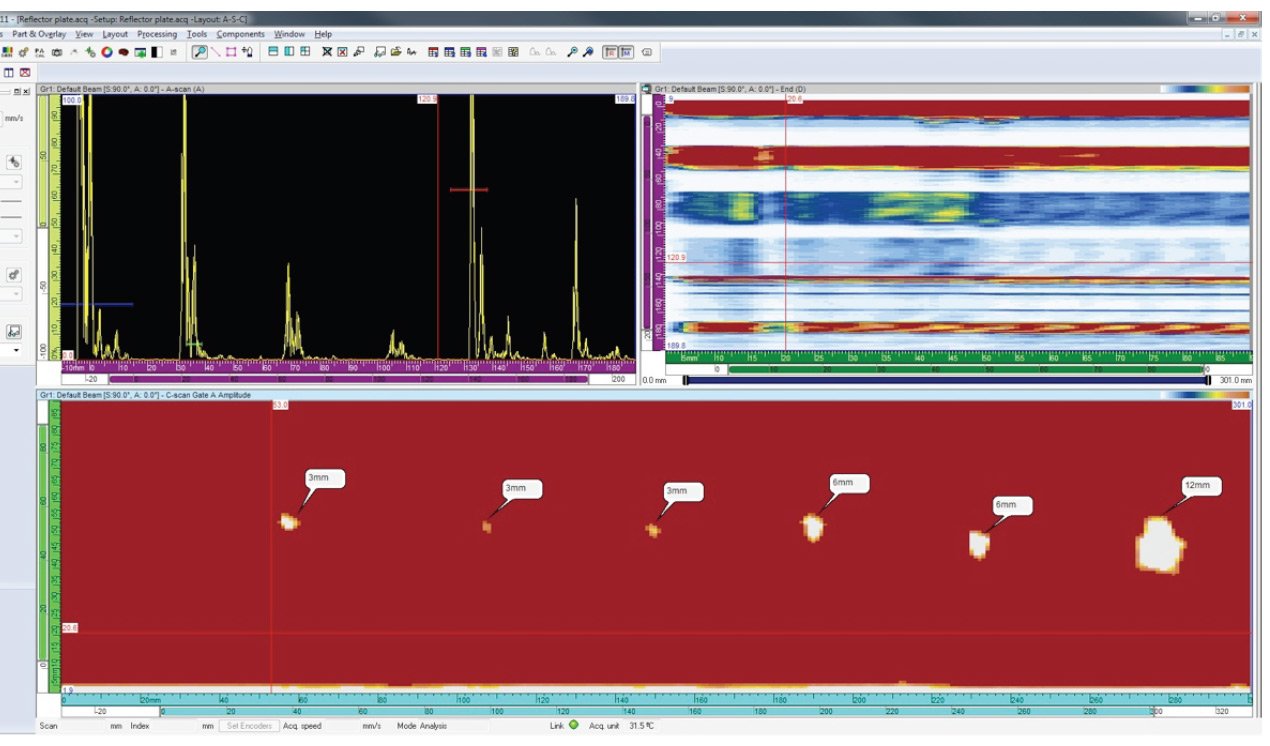Click the black X toolbar icon
Viewport: 1270px width, 746px height.
point(326,51)
